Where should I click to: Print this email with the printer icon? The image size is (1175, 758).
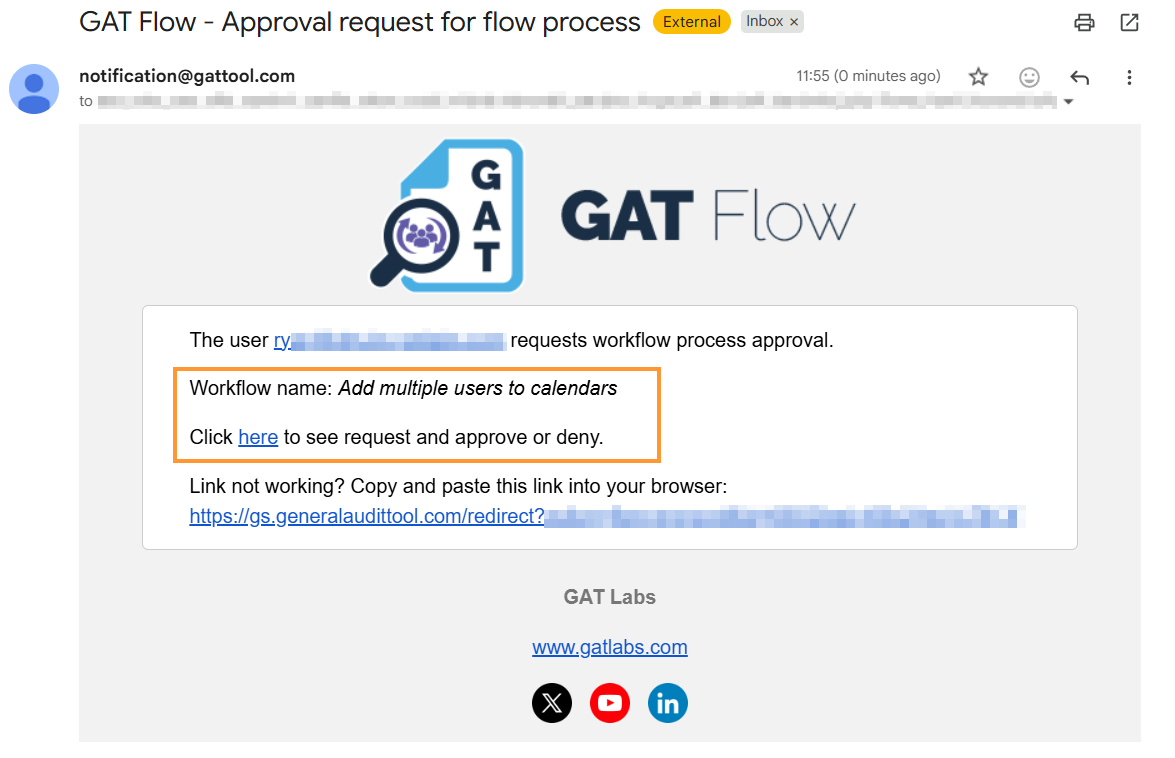(1084, 22)
